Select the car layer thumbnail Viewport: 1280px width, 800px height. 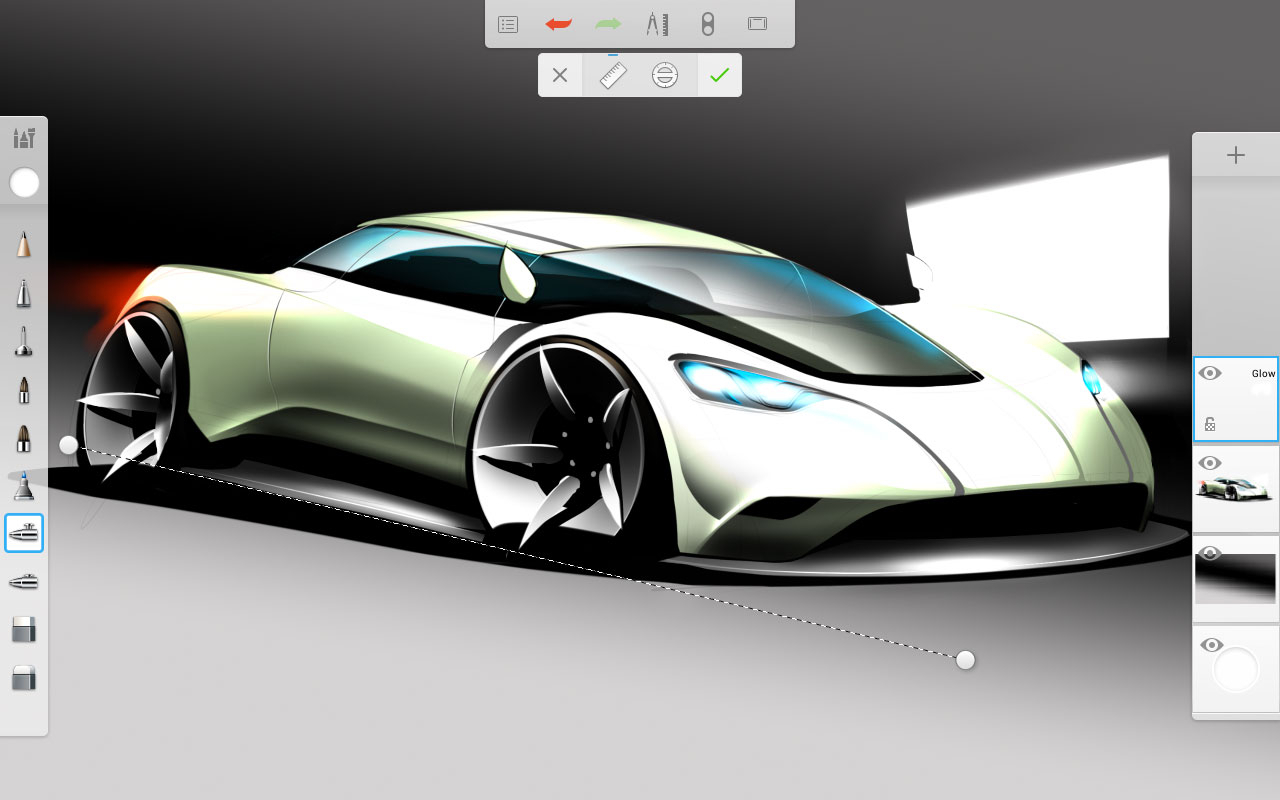click(x=1235, y=490)
